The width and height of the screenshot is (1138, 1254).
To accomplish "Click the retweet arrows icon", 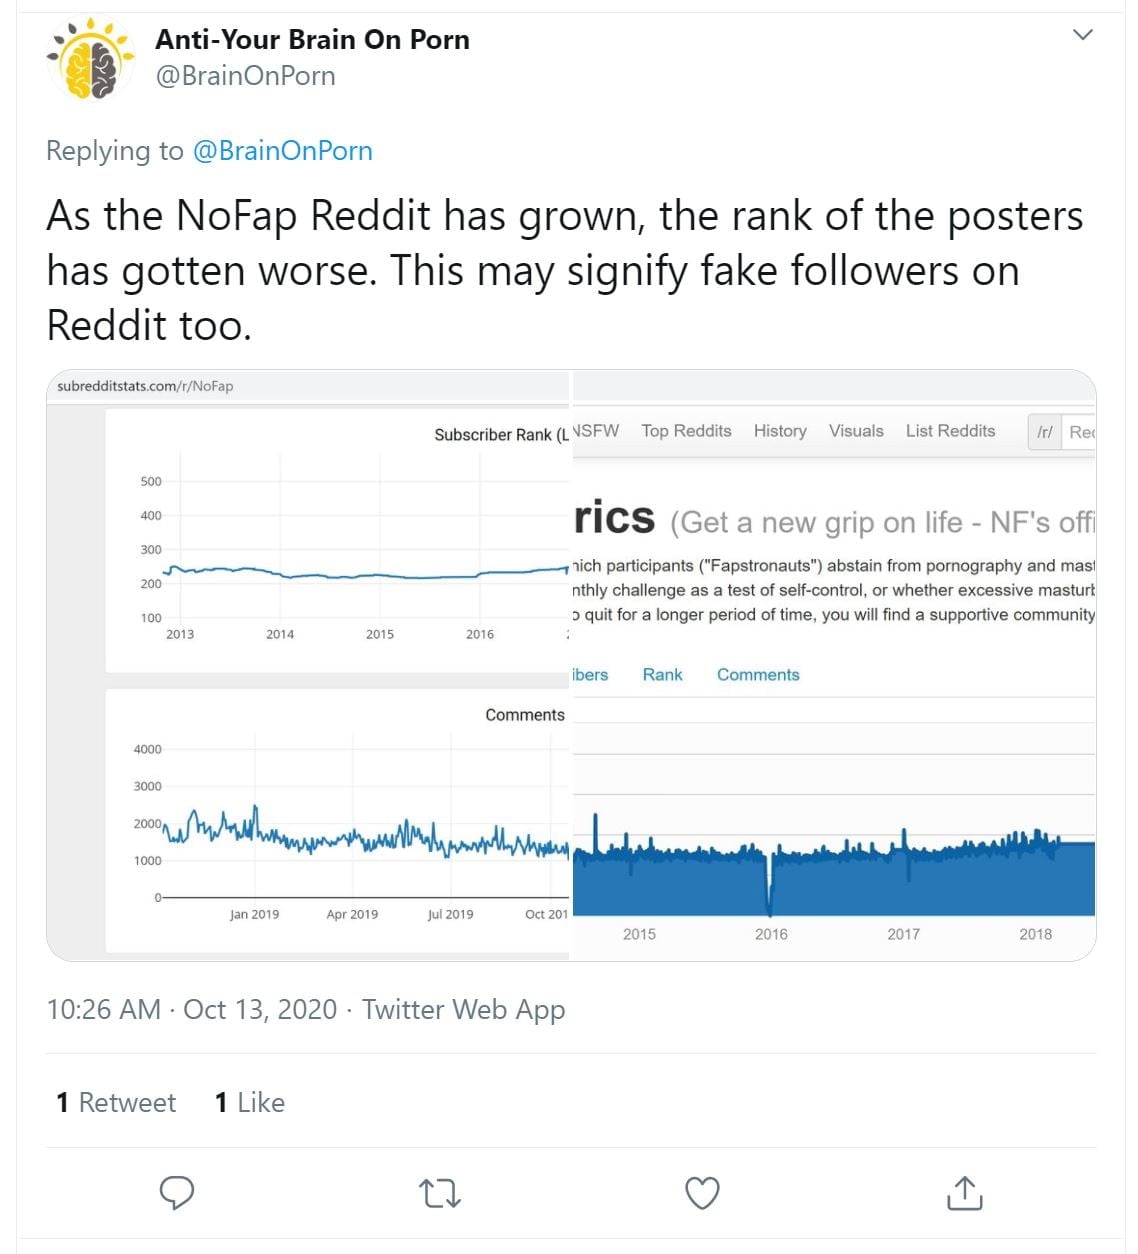I will coord(439,1192).
